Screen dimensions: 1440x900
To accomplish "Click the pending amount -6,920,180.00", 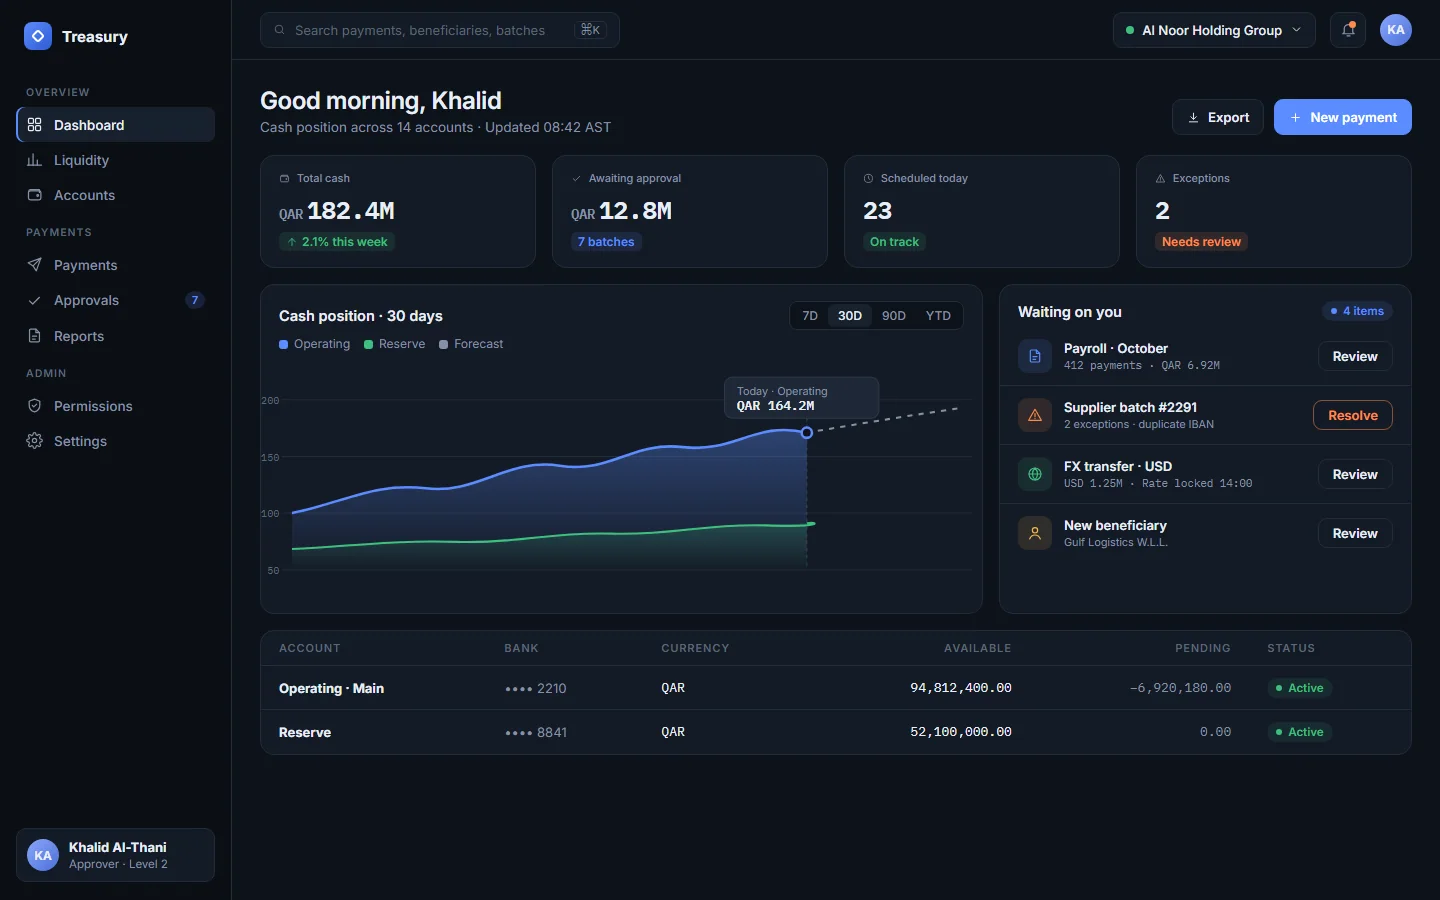I will pos(1180,688).
